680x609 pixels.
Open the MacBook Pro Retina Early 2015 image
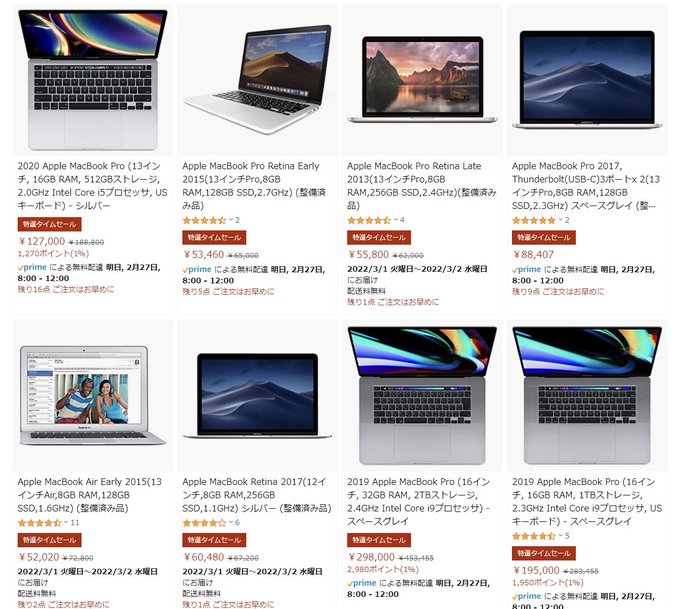[x=258, y=80]
